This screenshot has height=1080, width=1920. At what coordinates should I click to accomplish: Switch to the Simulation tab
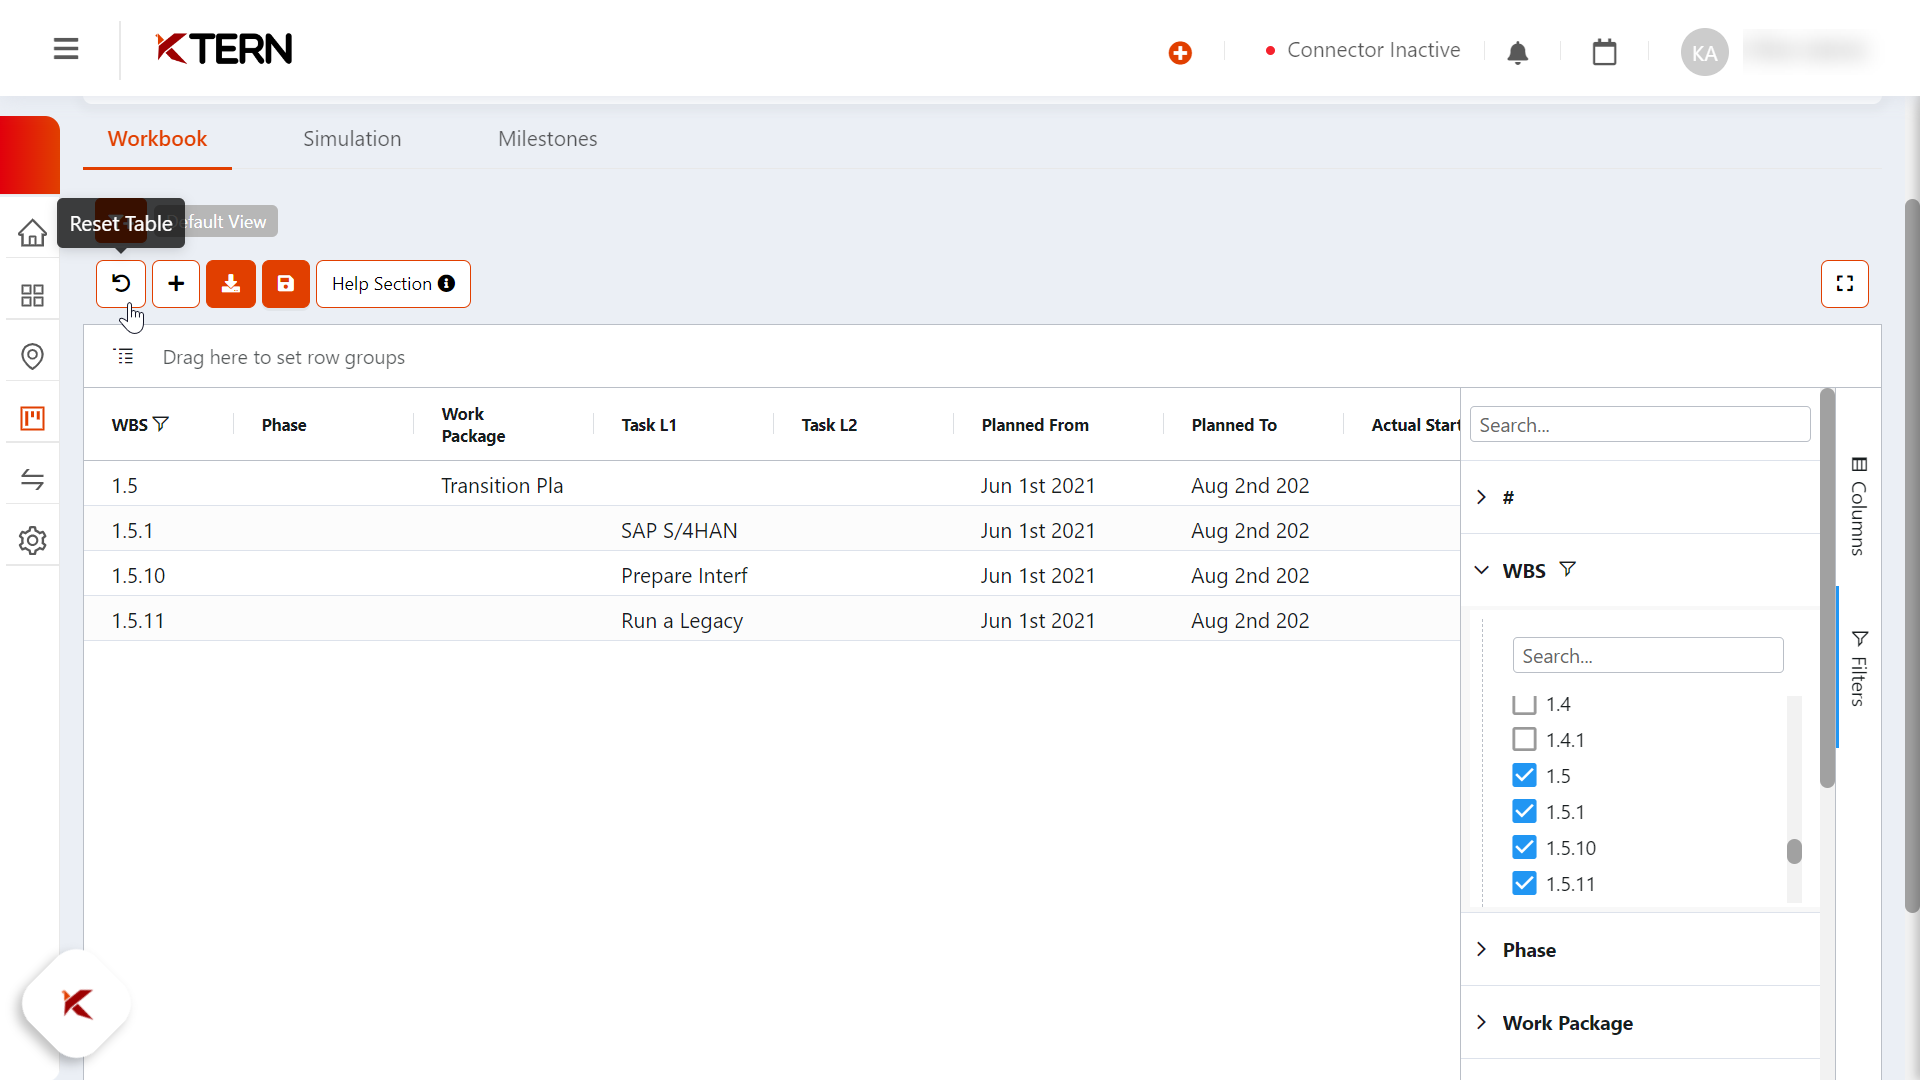pyautogui.click(x=352, y=139)
